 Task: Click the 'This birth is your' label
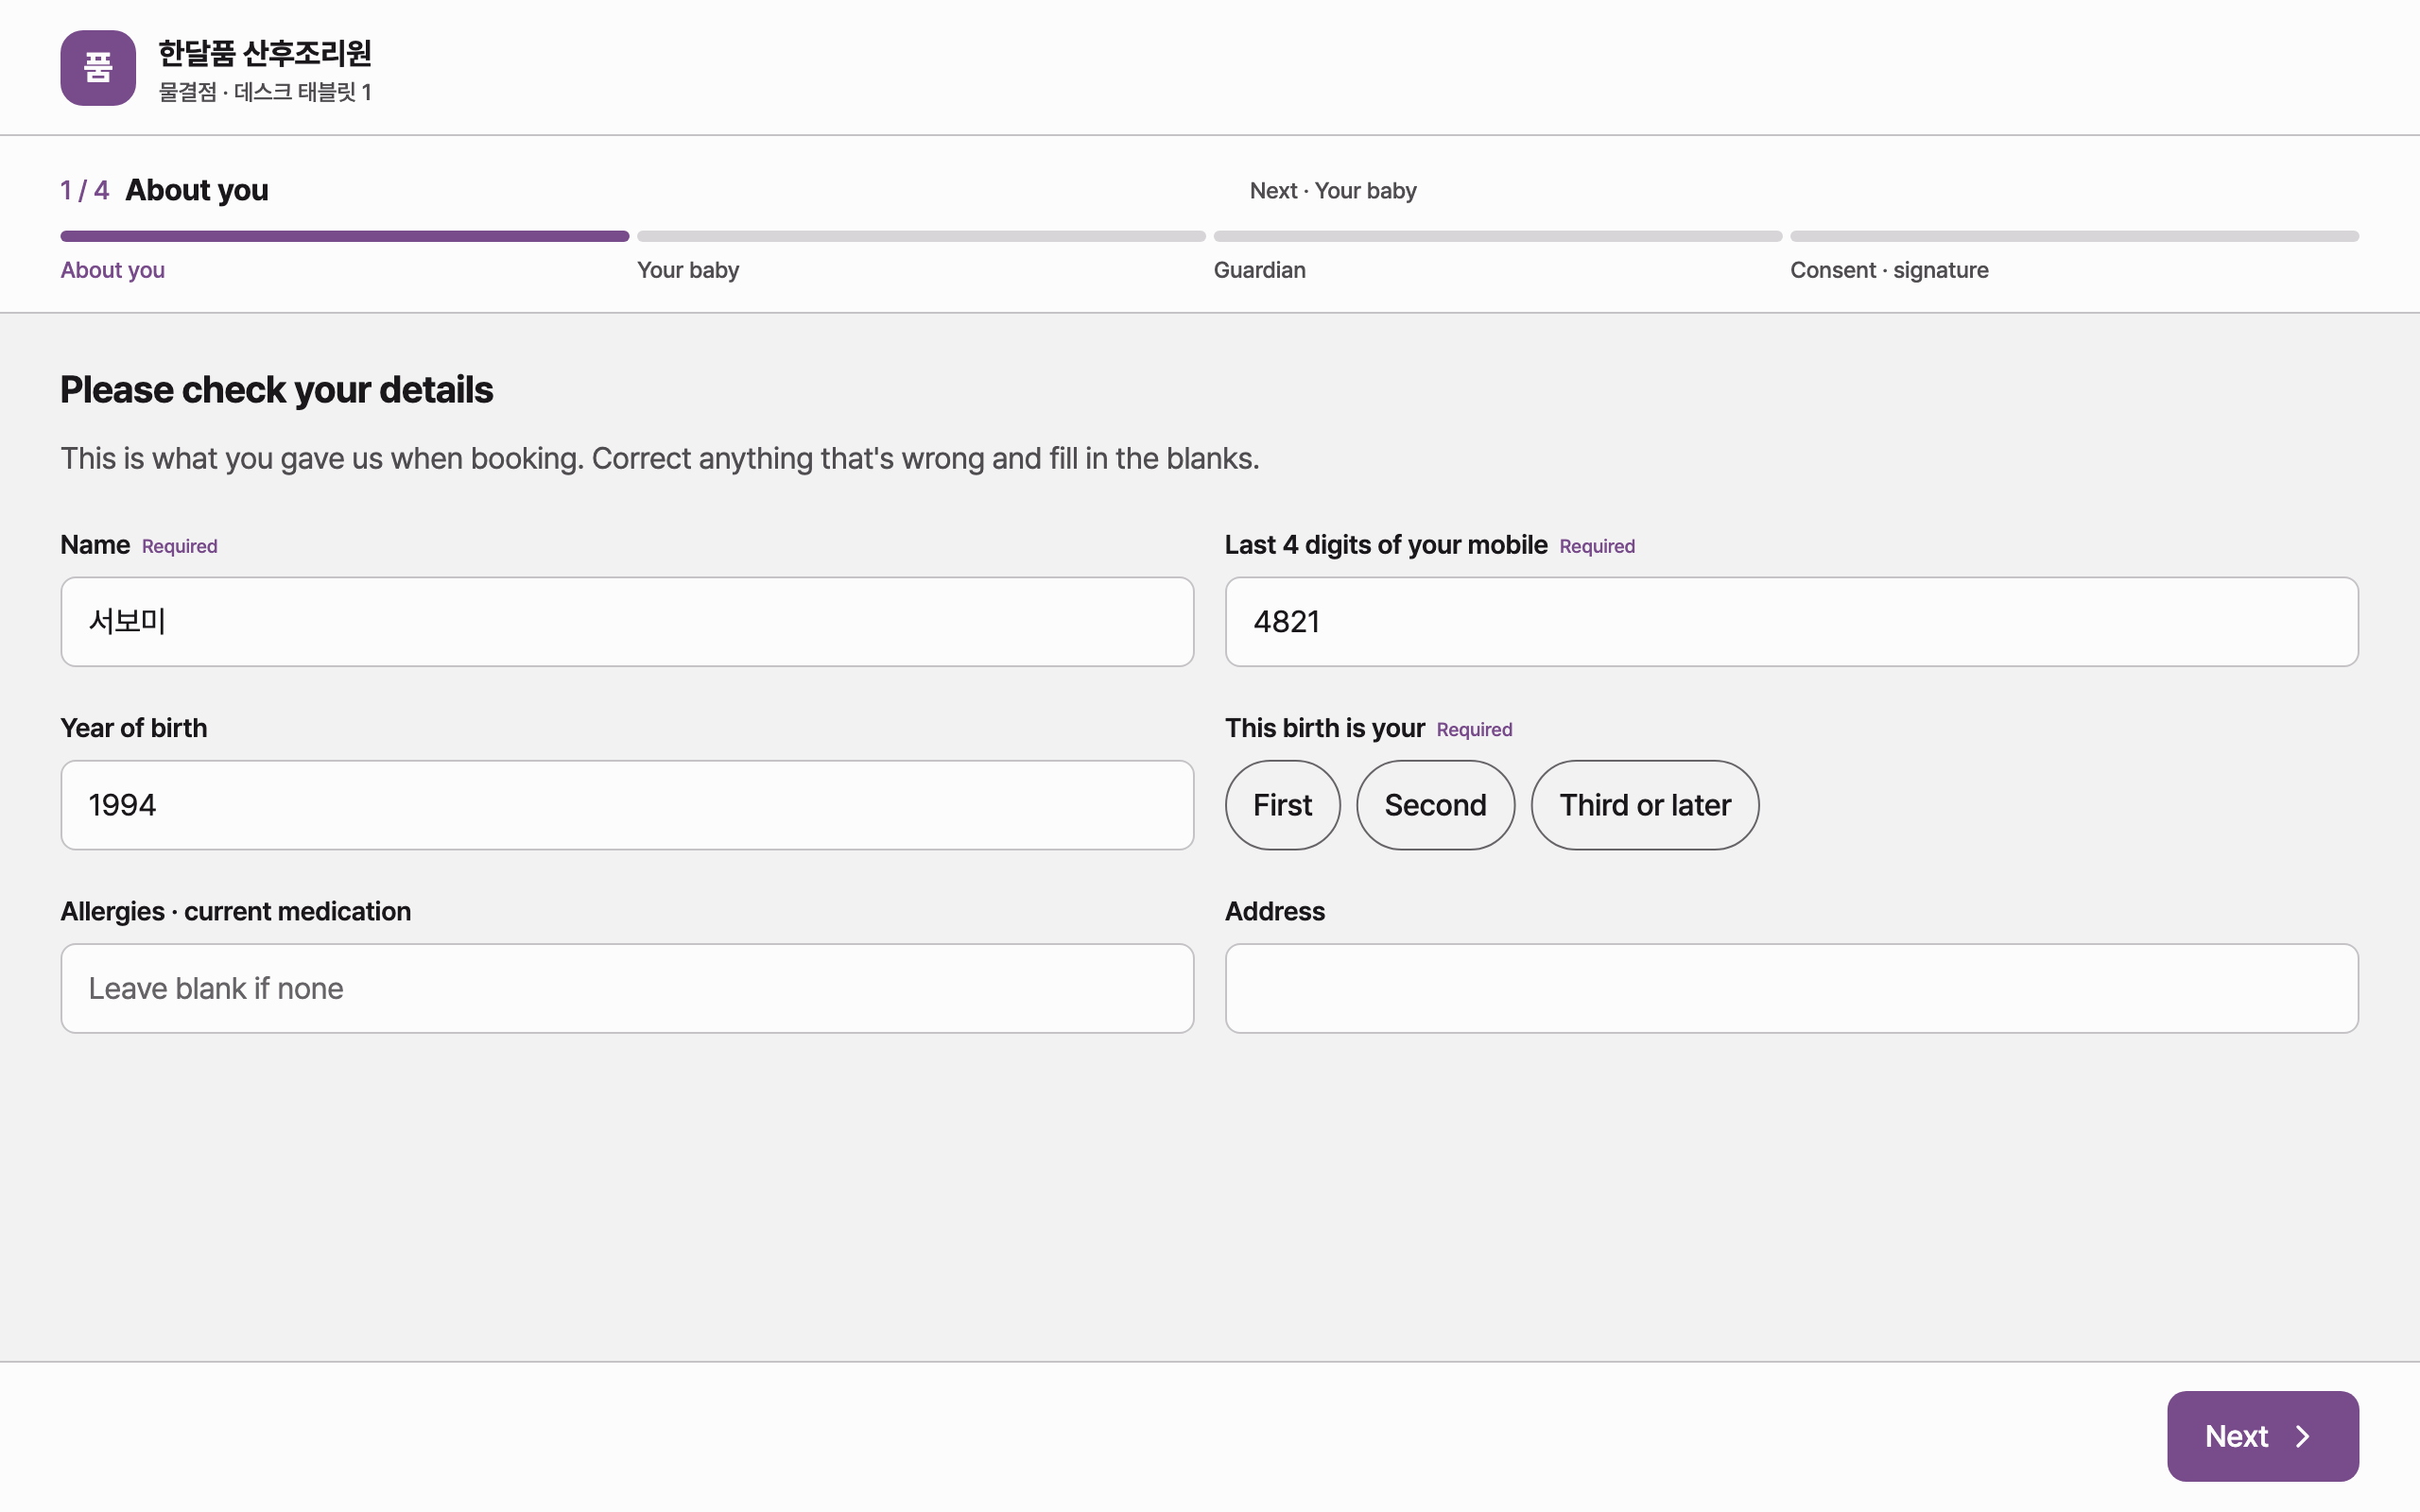(x=1325, y=728)
